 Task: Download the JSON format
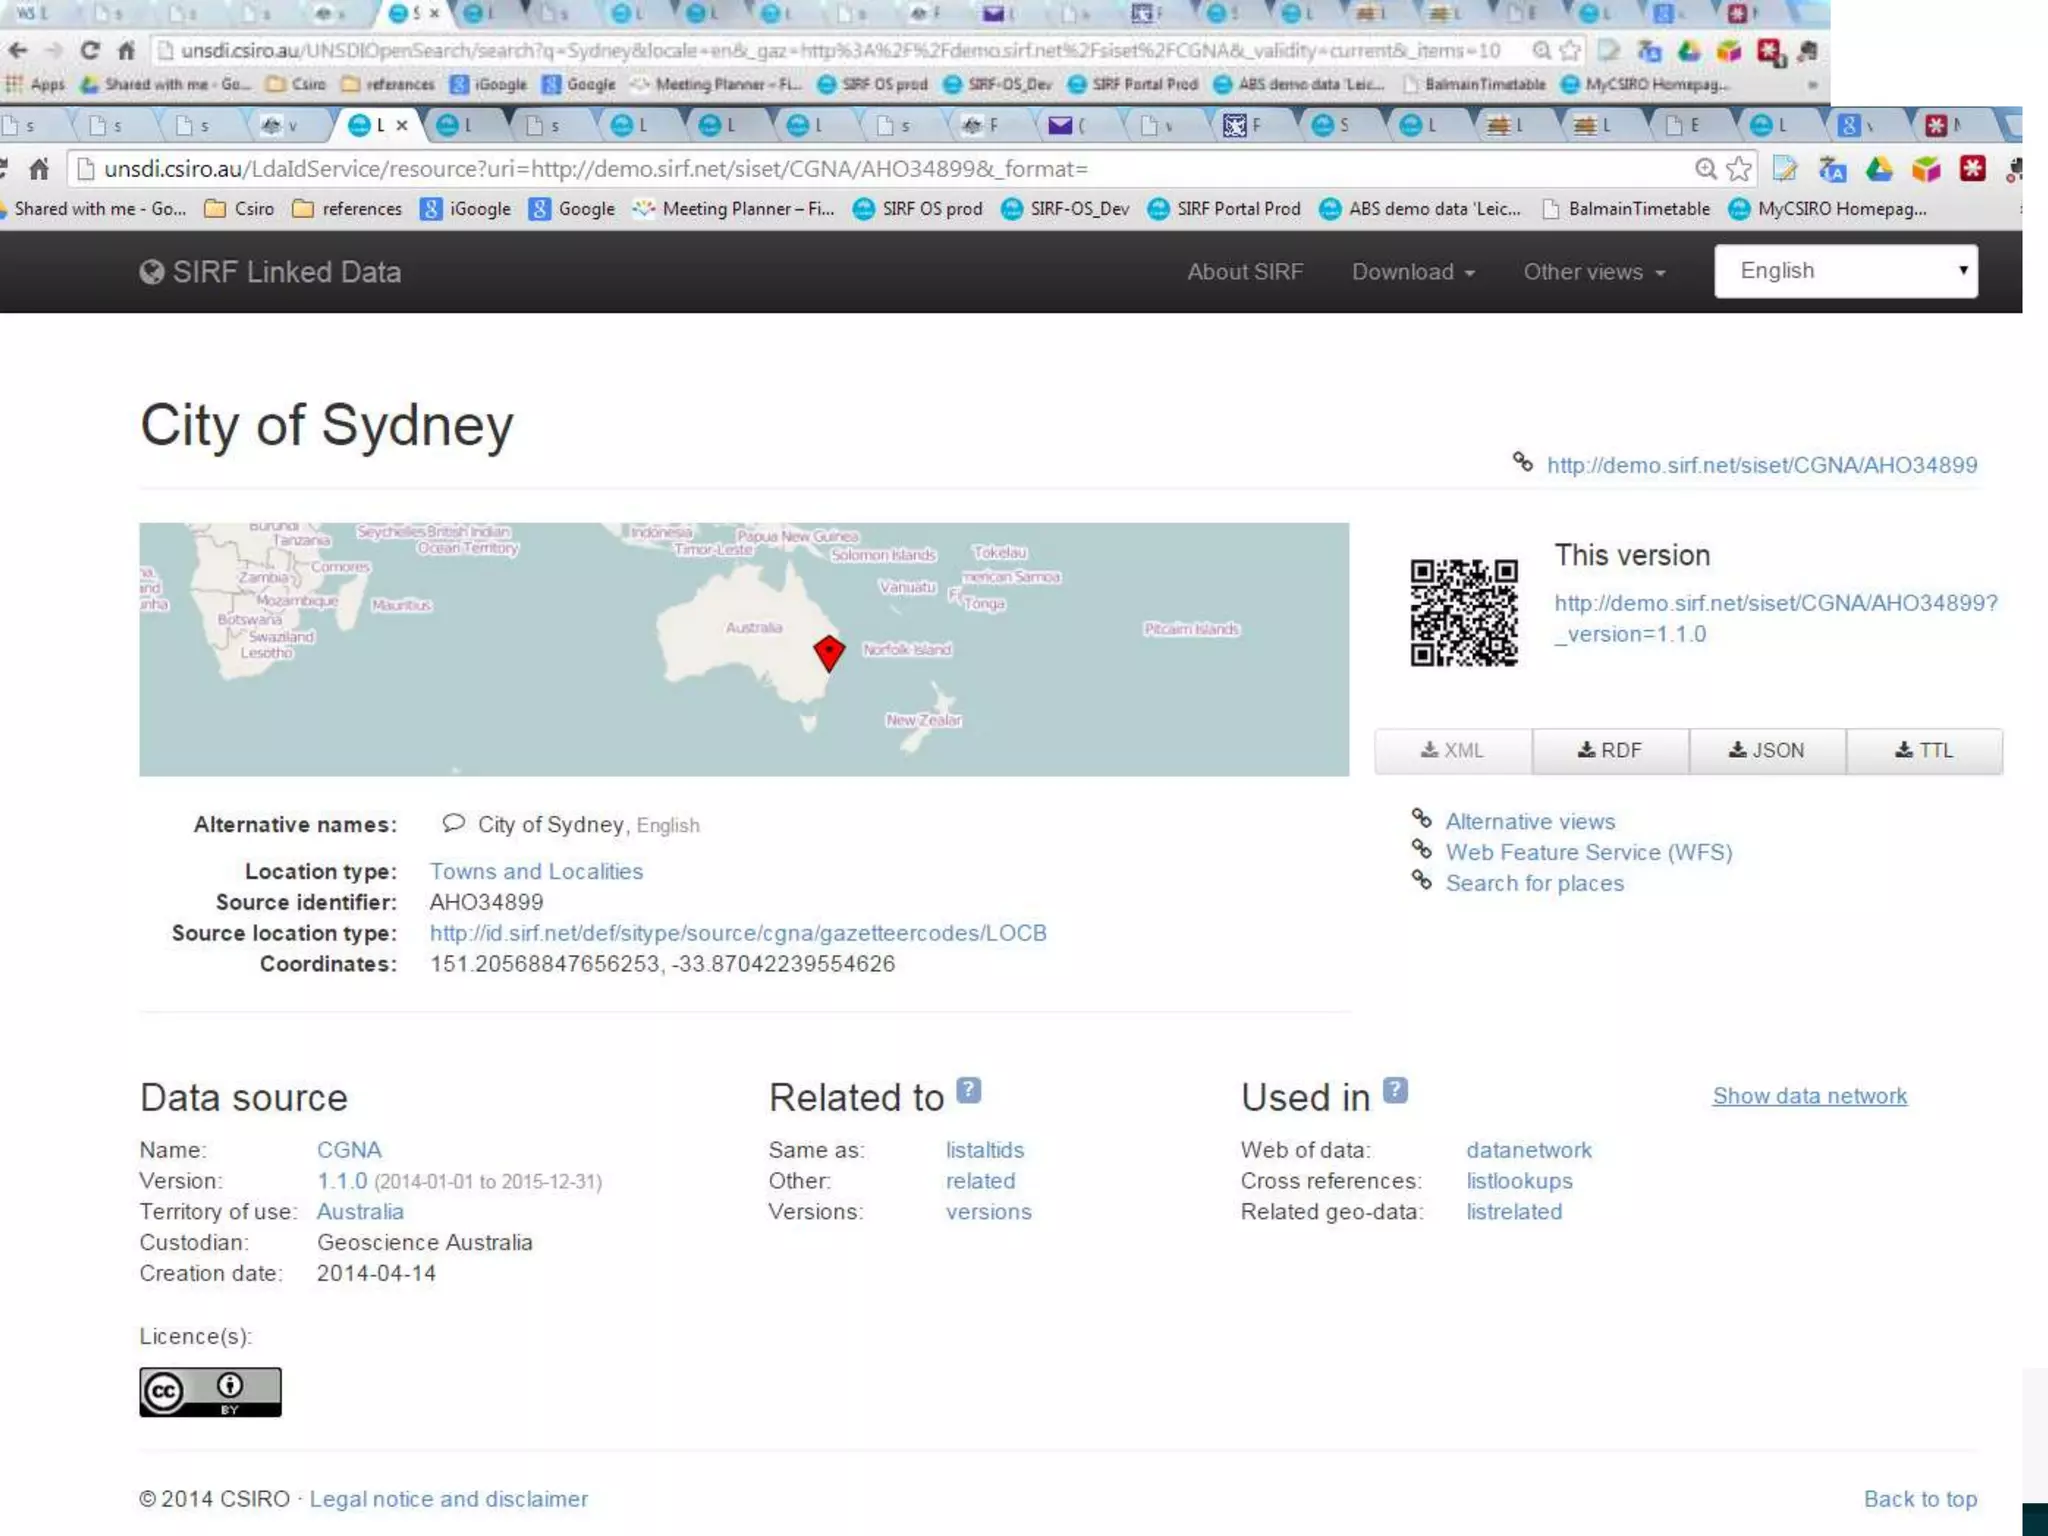(1767, 751)
